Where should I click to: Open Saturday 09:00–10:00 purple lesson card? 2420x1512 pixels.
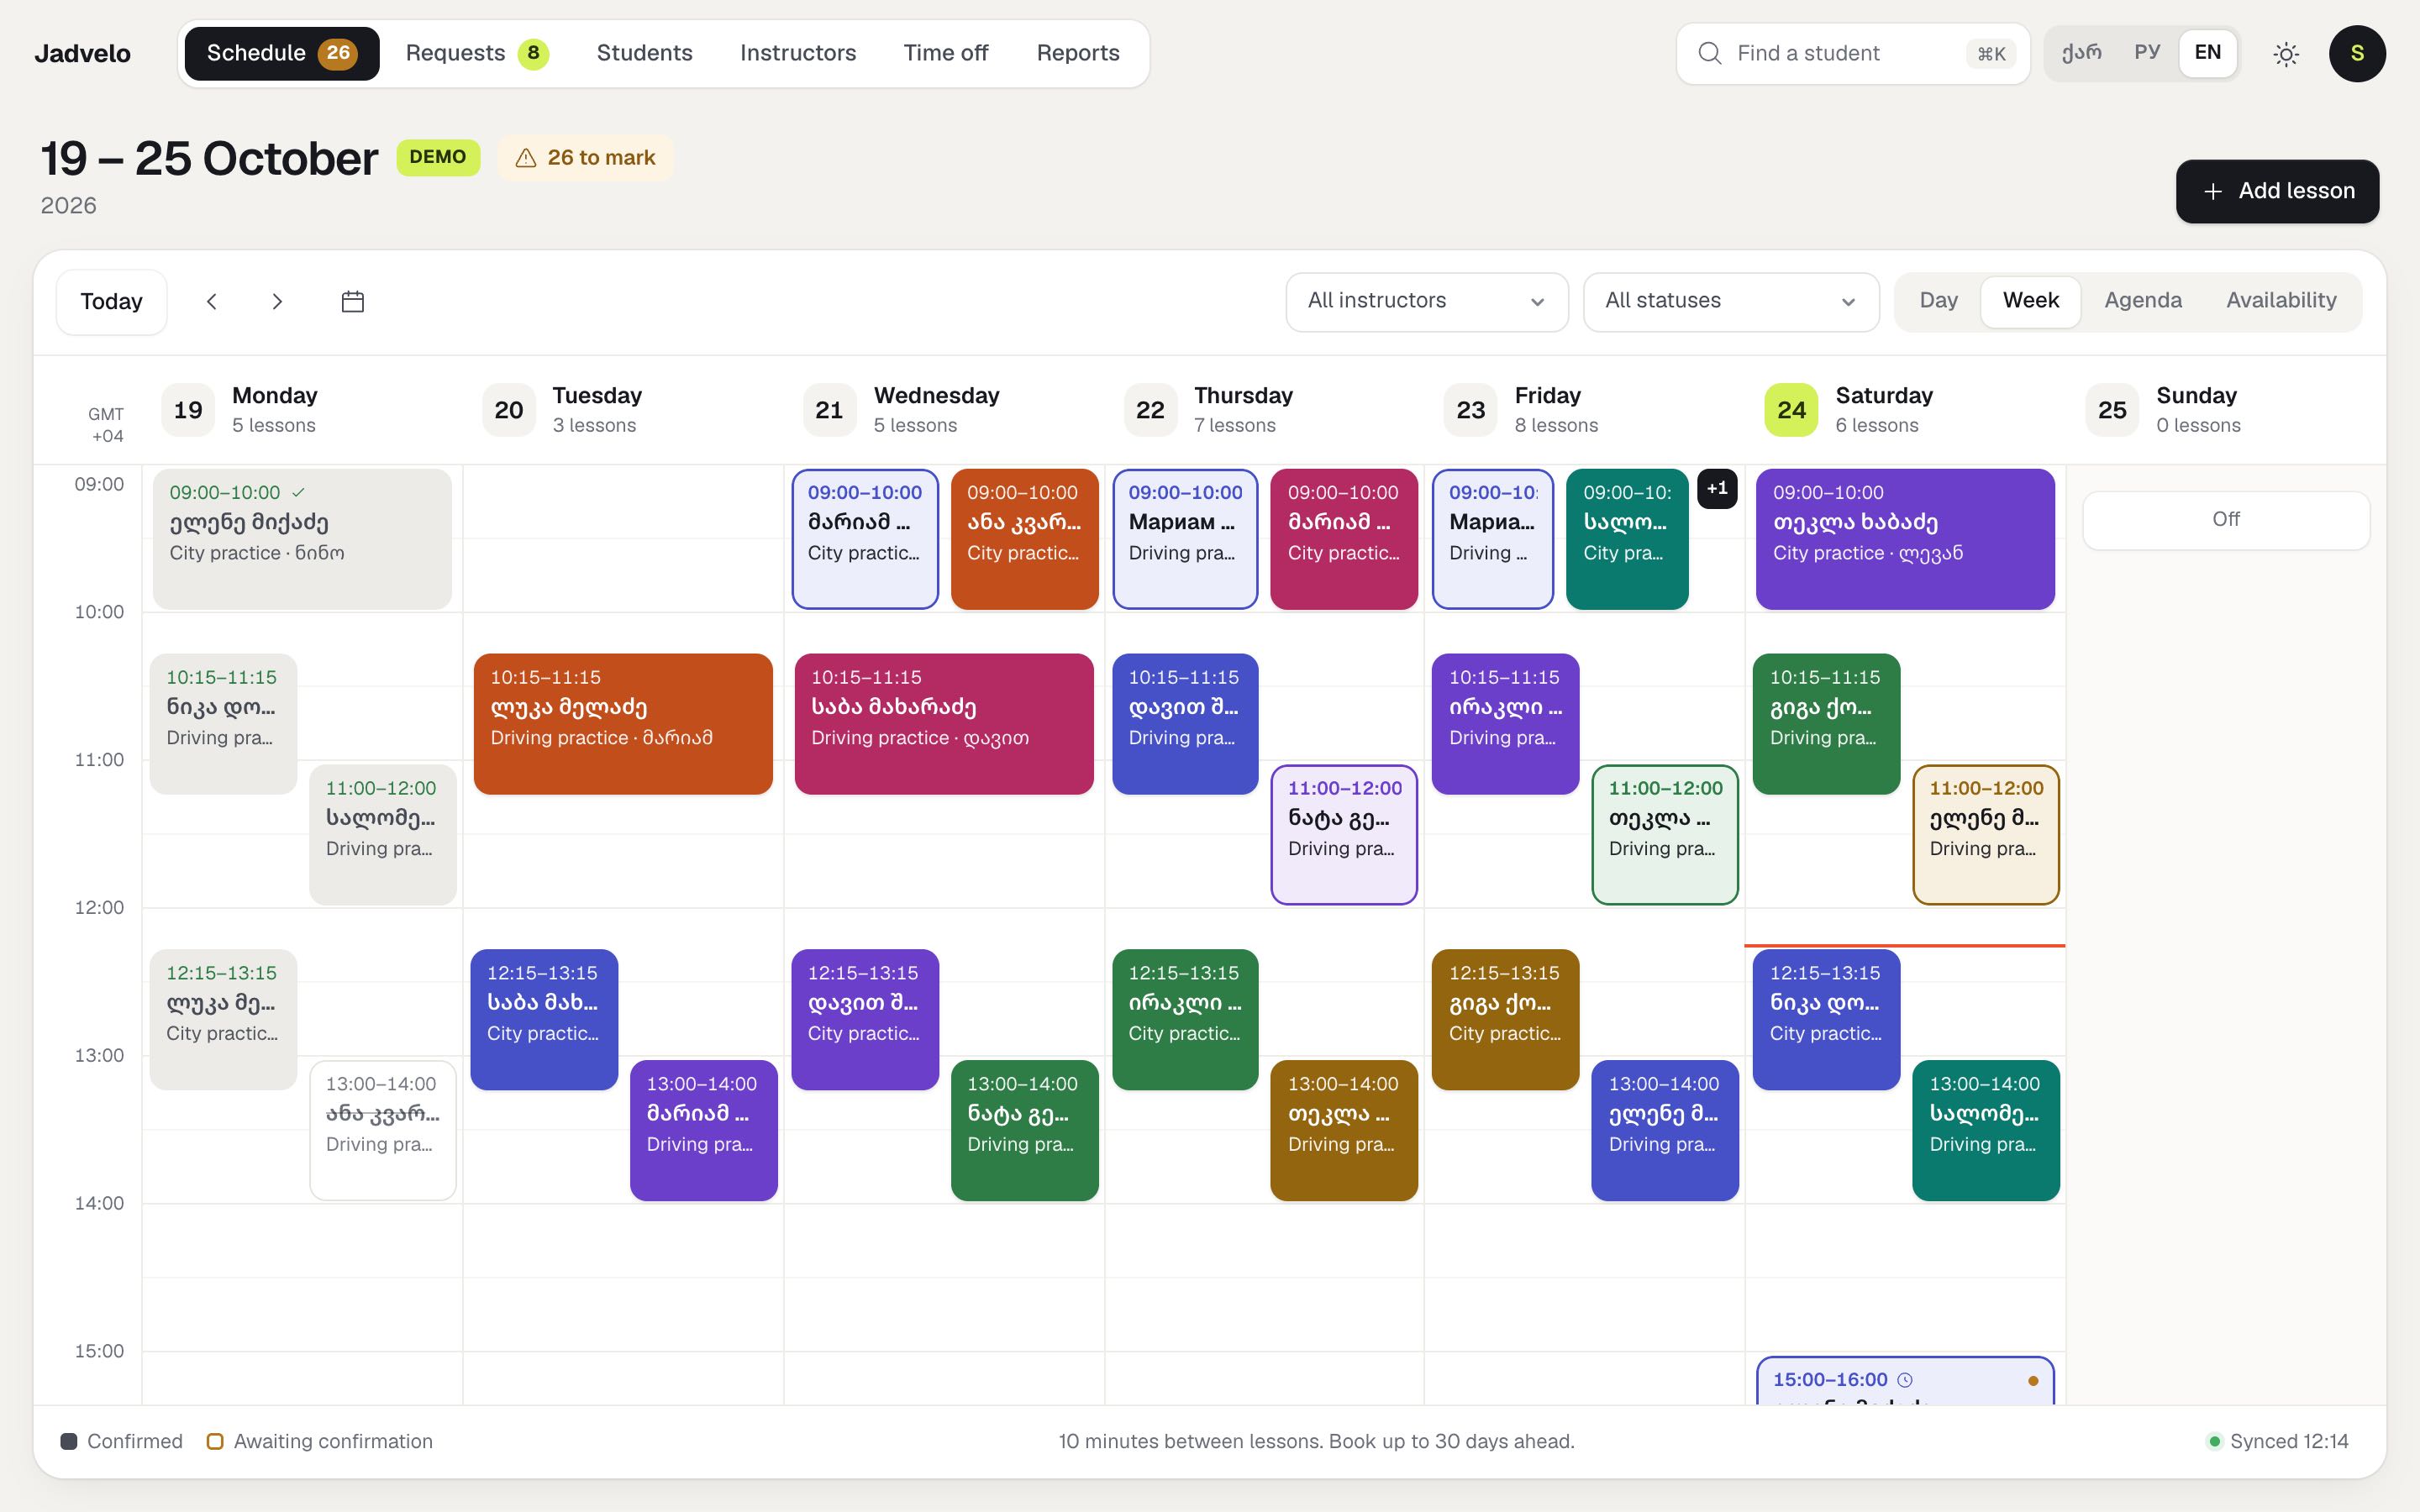click(1905, 539)
